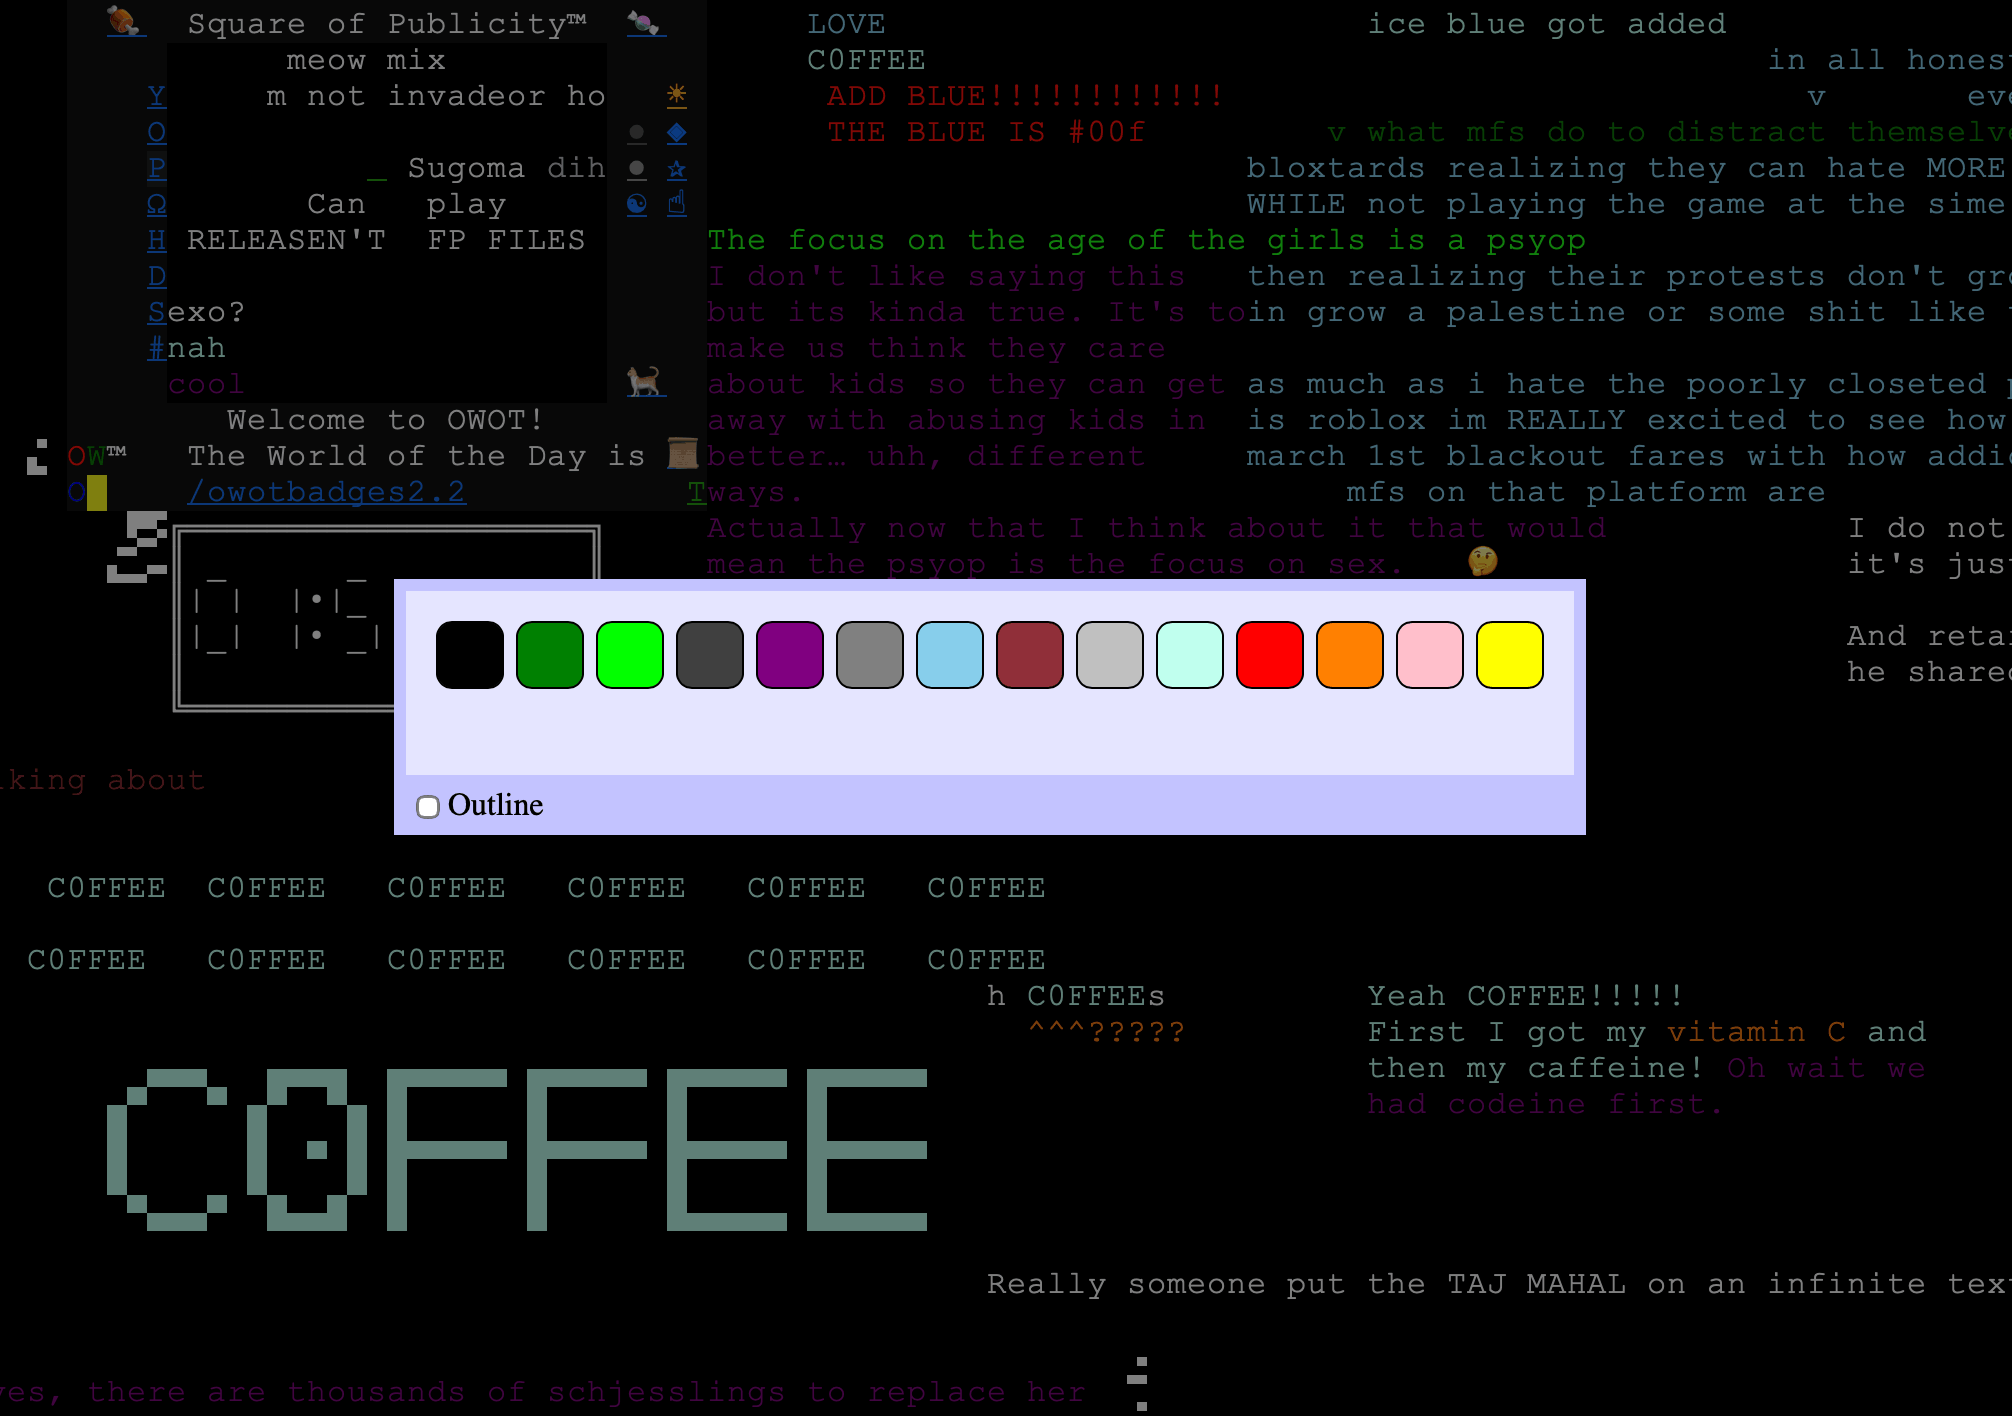Choose the yellow color swatch
2012x1416 pixels.
click(1510, 655)
